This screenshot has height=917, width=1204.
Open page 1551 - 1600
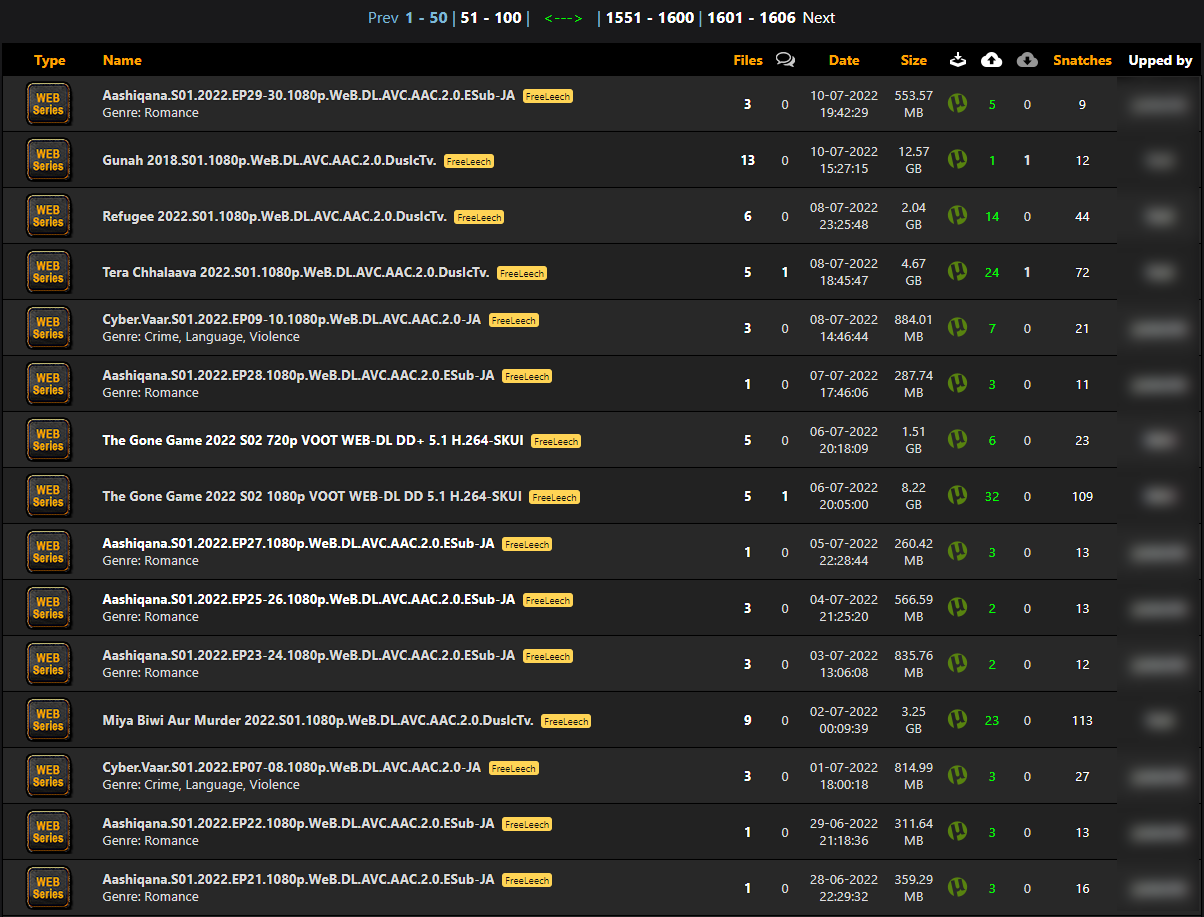(650, 17)
